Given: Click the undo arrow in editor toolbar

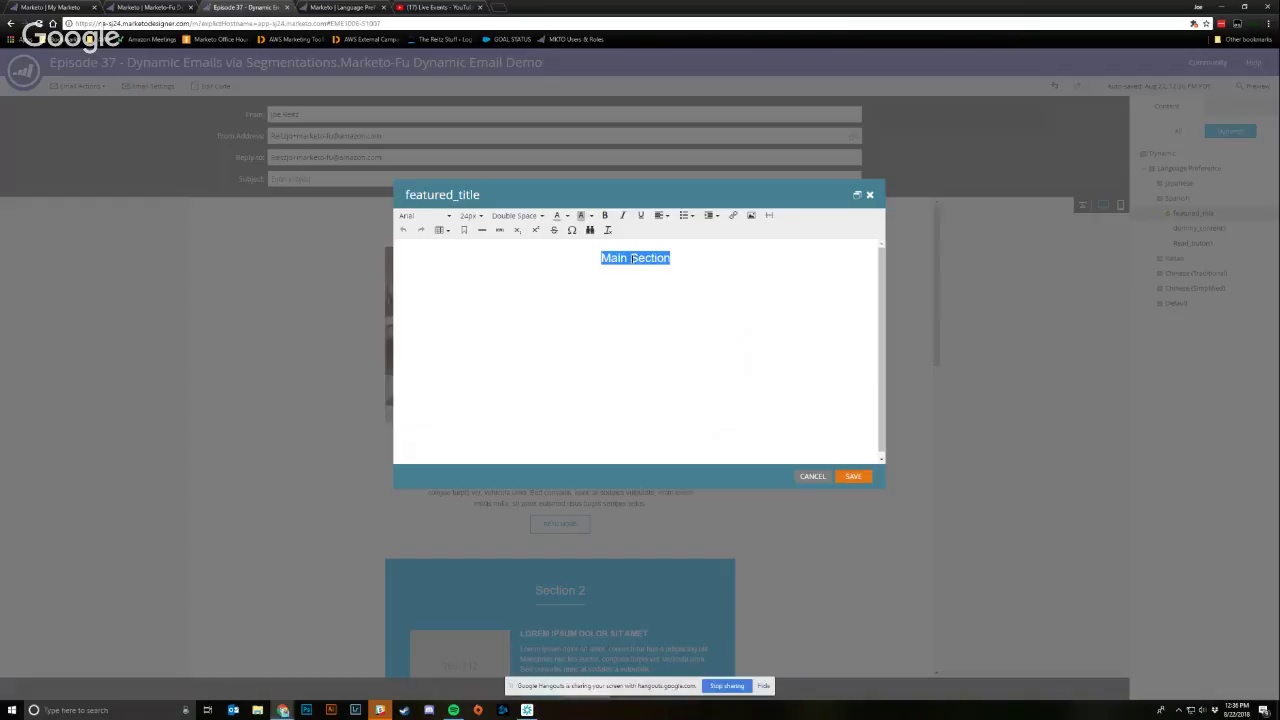Looking at the screenshot, I should pyautogui.click(x=403, y=230).
